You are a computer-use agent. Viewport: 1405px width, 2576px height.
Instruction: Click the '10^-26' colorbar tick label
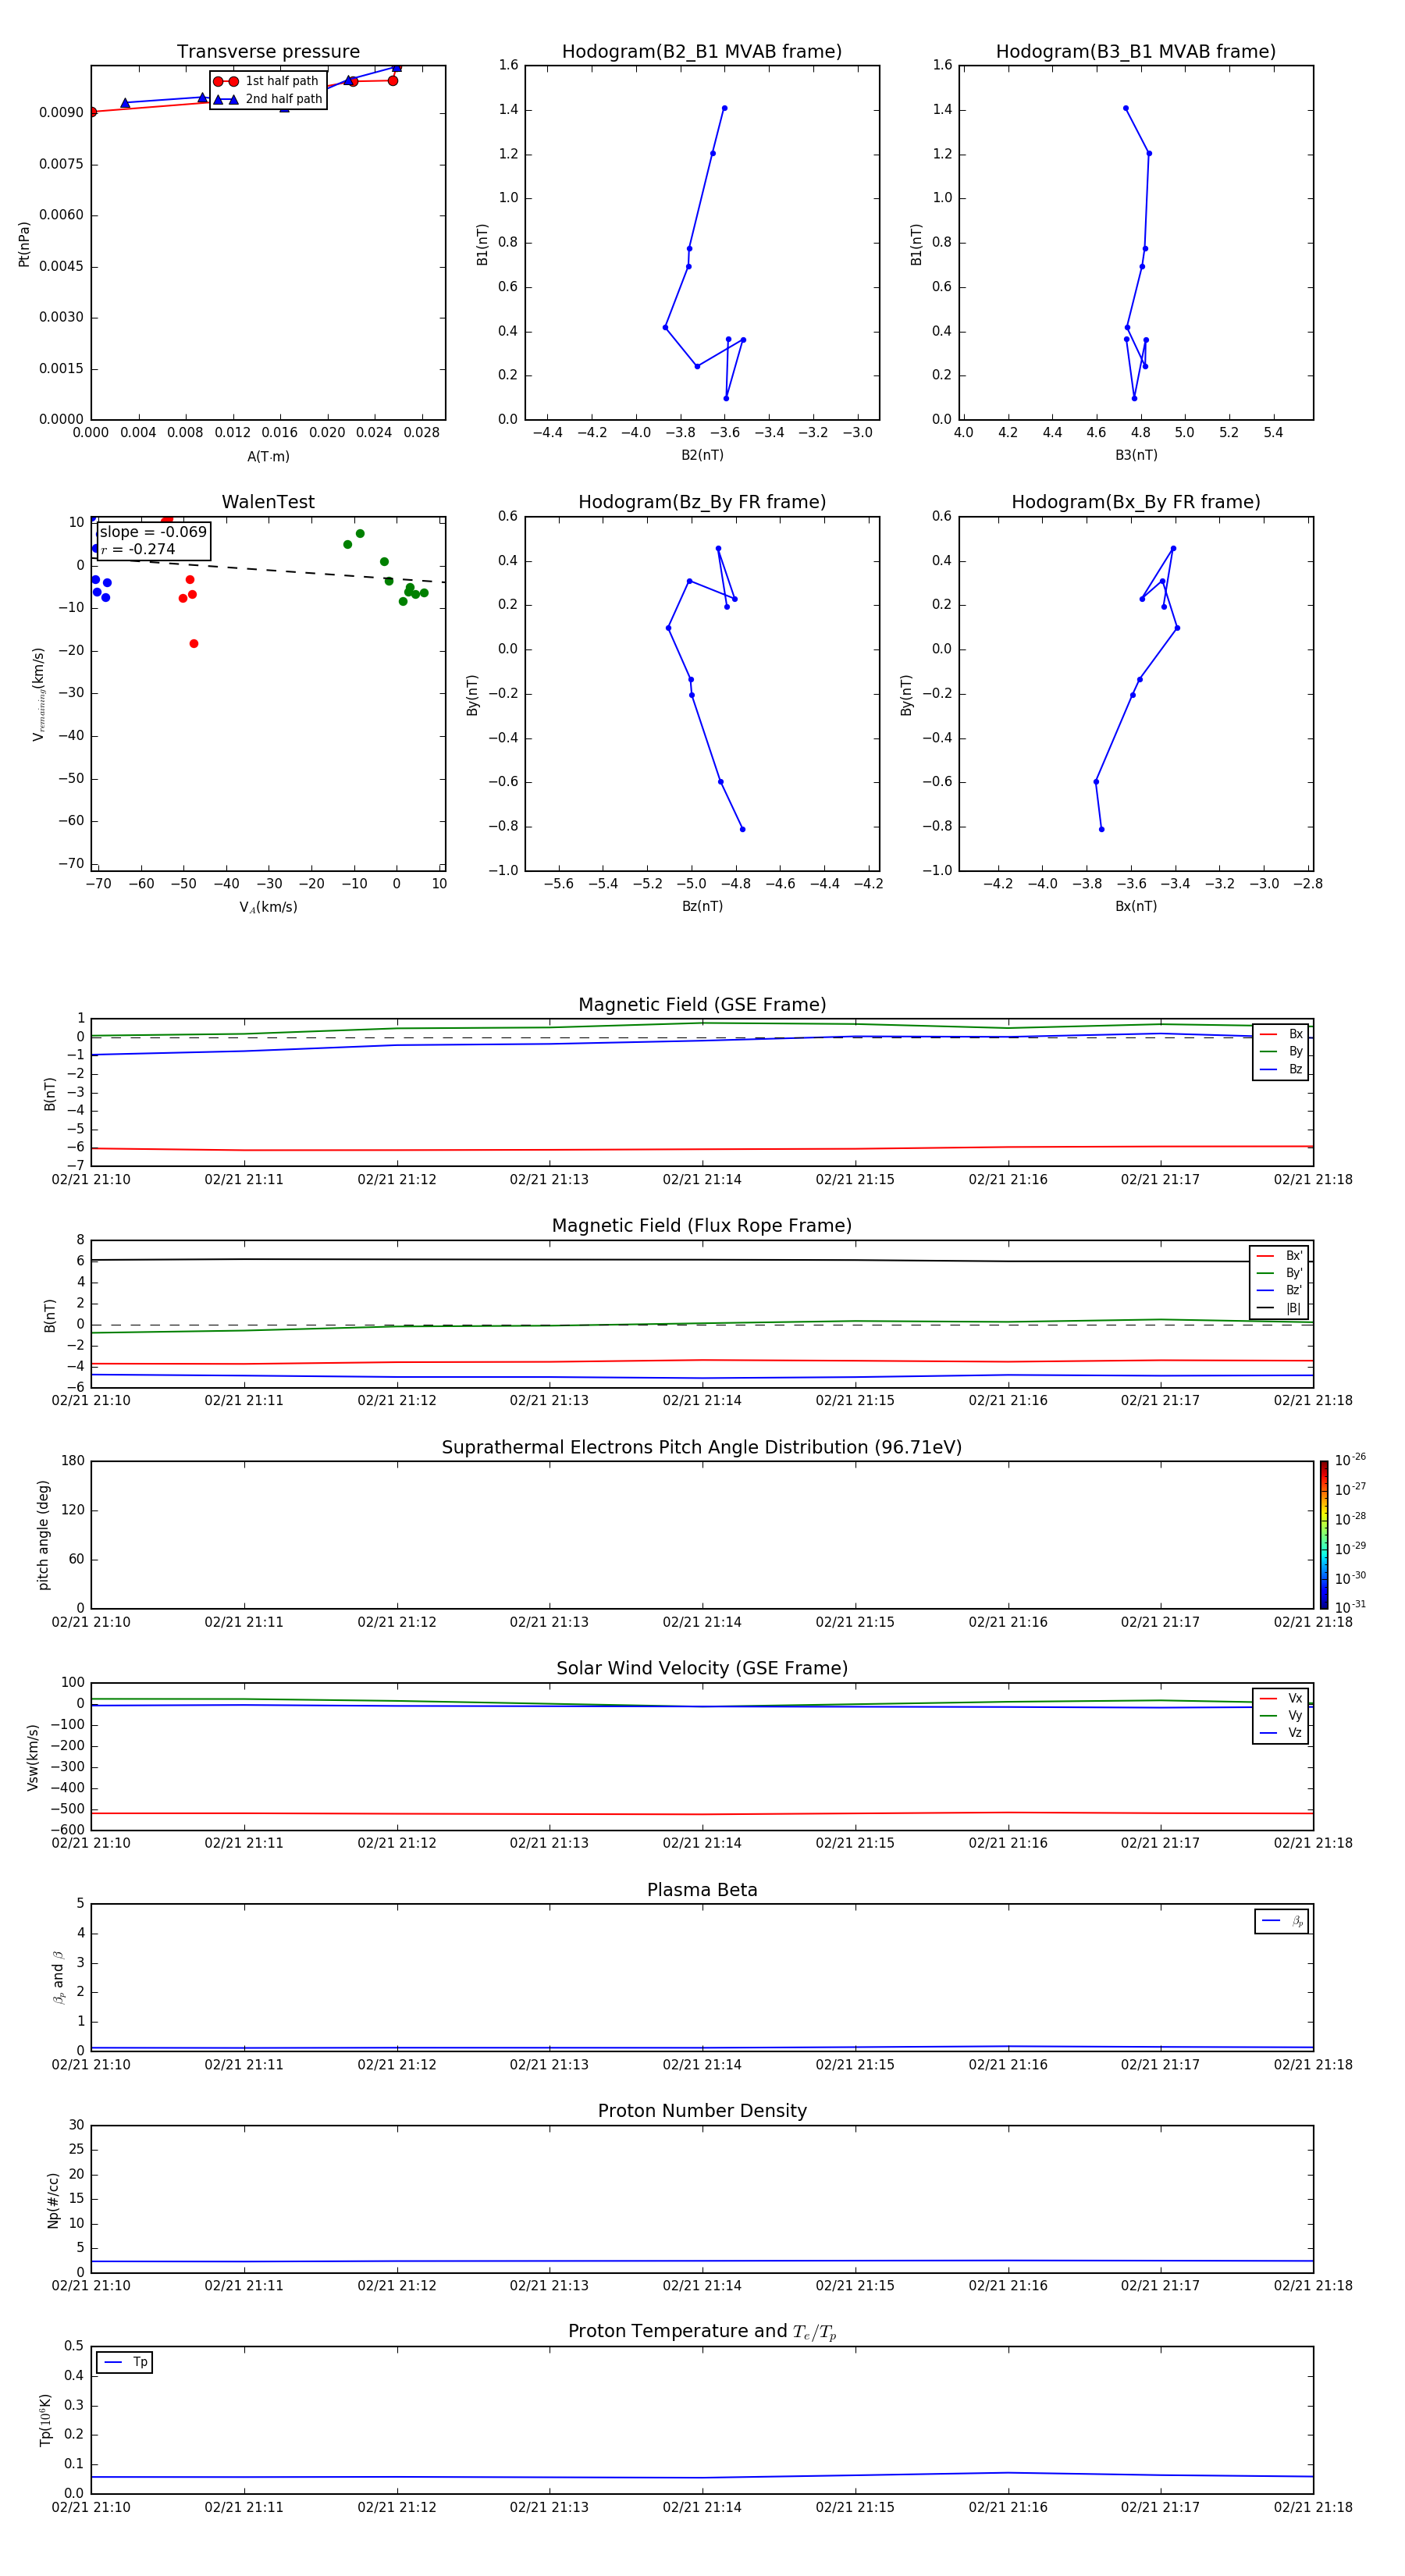coord(1350,1460)
